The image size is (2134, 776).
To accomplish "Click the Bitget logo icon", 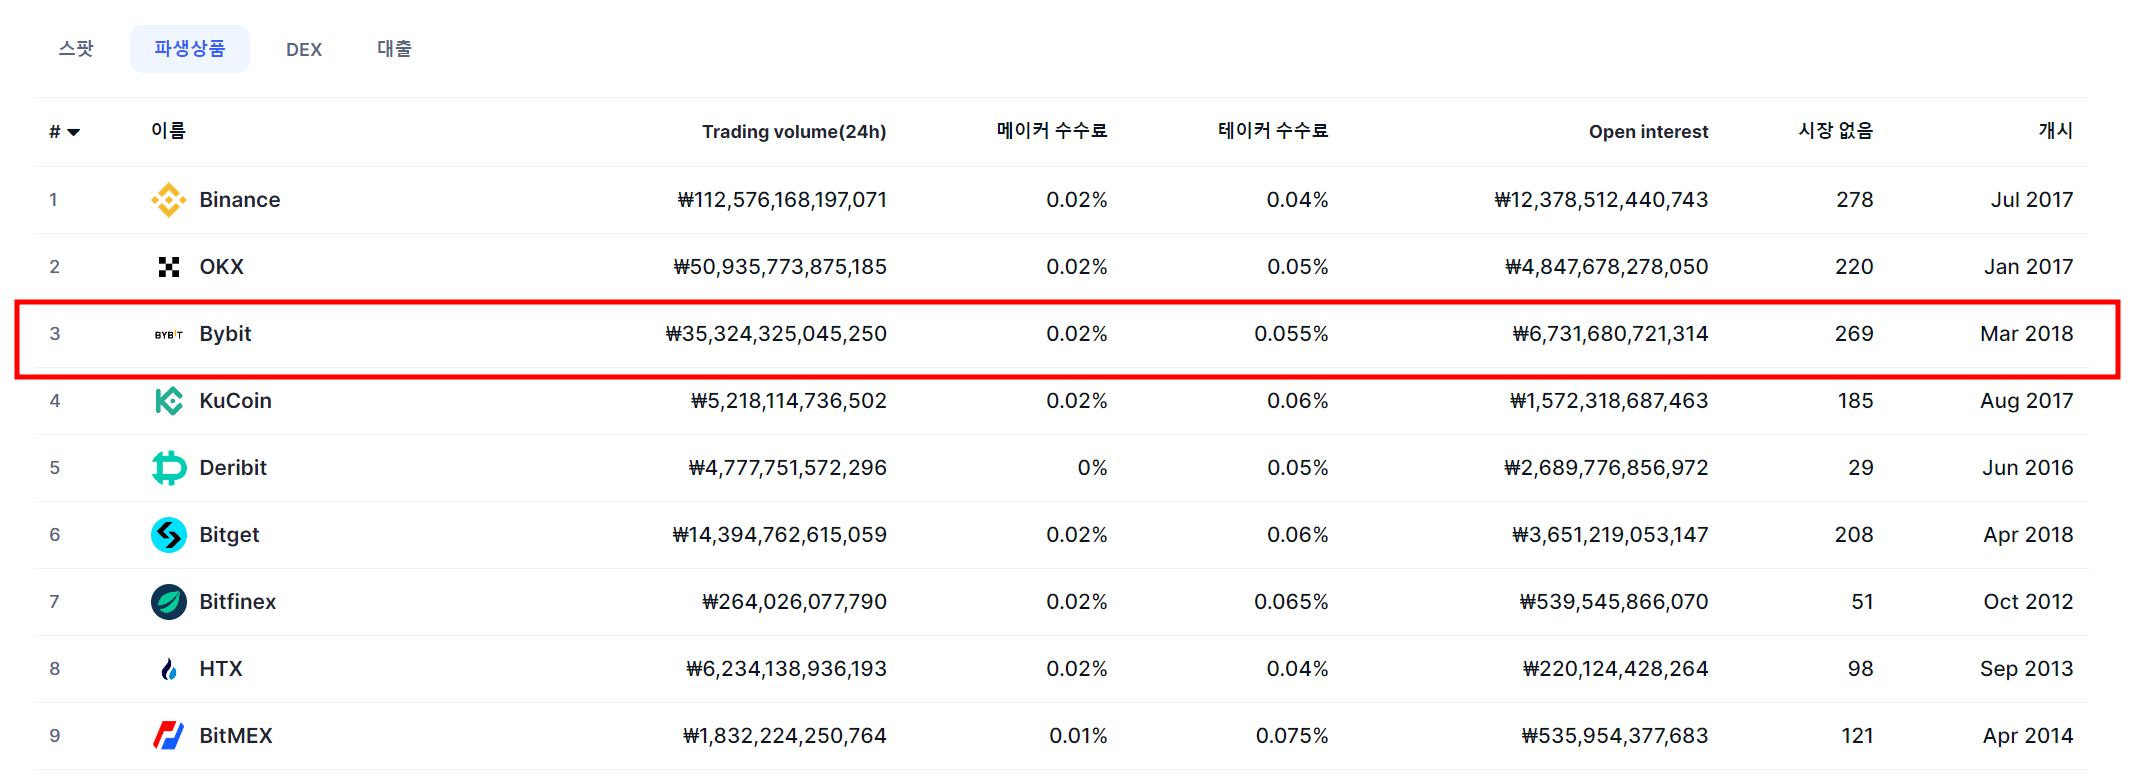I will tap(168, 535).
